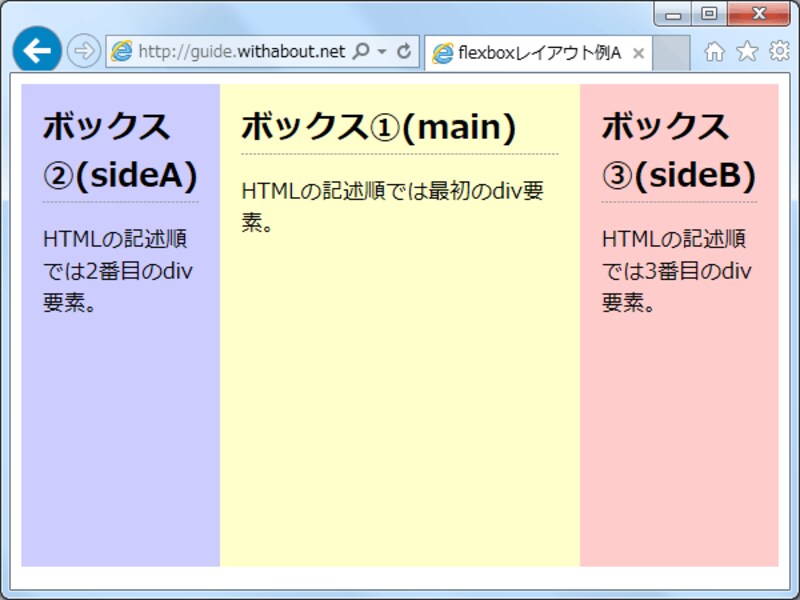The image size is (800, 600).
Task: Minimize the browser window
Action: click(673, 14)
